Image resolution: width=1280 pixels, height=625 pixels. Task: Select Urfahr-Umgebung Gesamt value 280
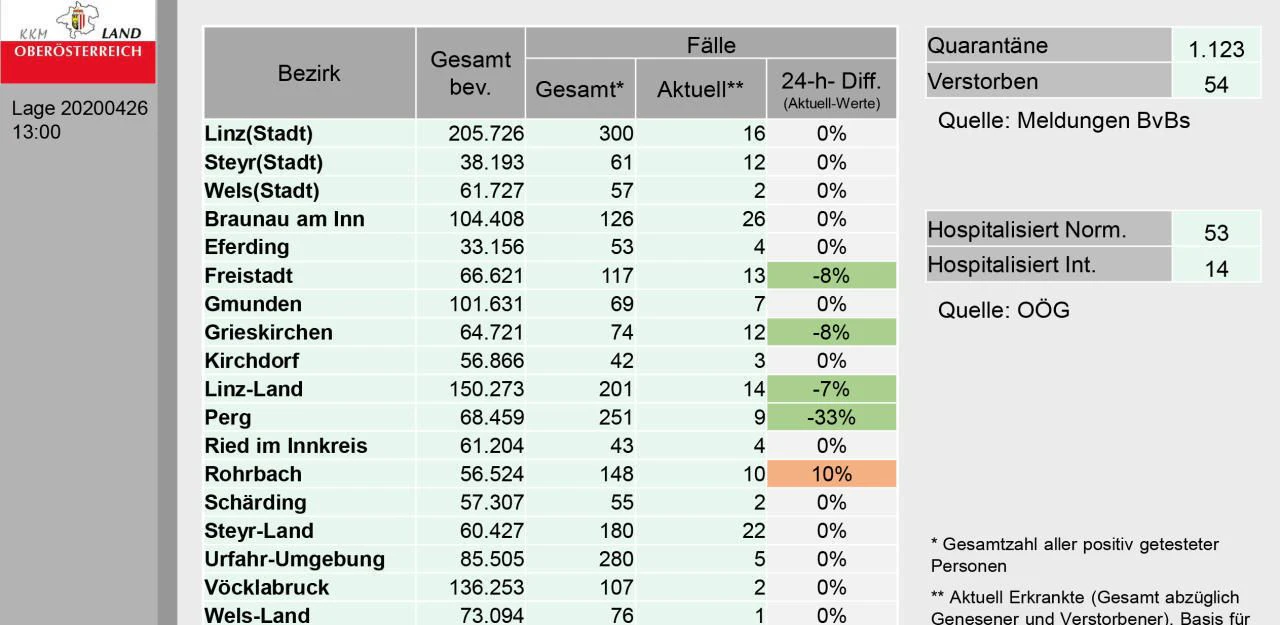tap(616, 559)
